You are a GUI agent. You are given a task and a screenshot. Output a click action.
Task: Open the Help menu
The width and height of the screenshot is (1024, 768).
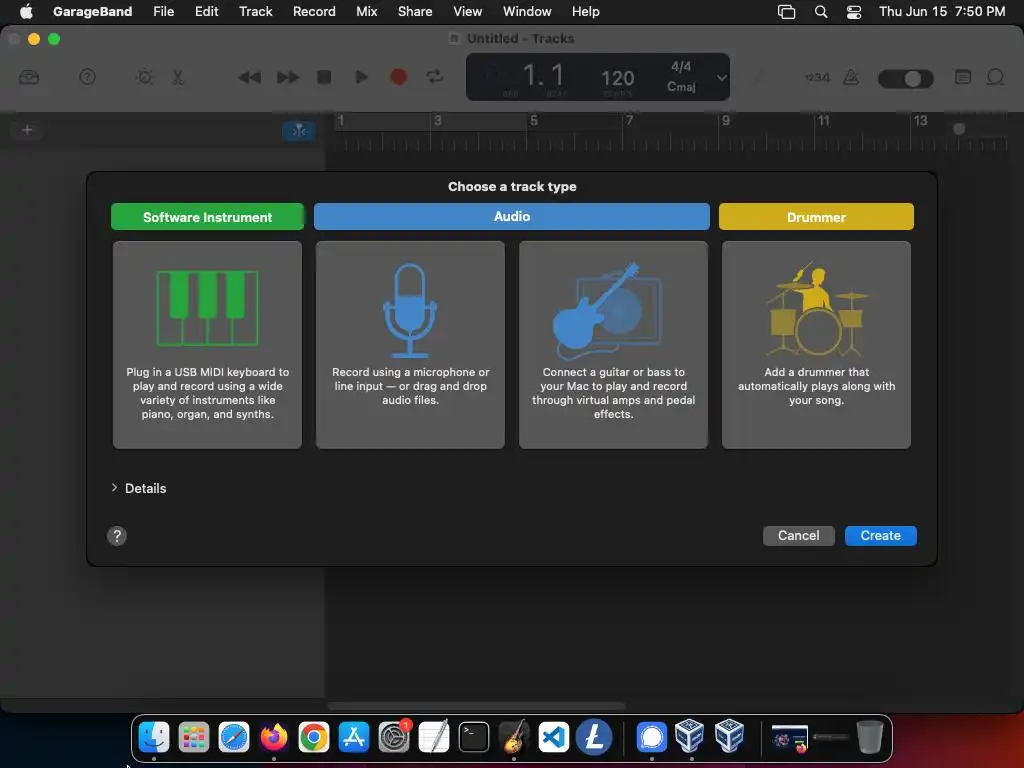(586, 11)
